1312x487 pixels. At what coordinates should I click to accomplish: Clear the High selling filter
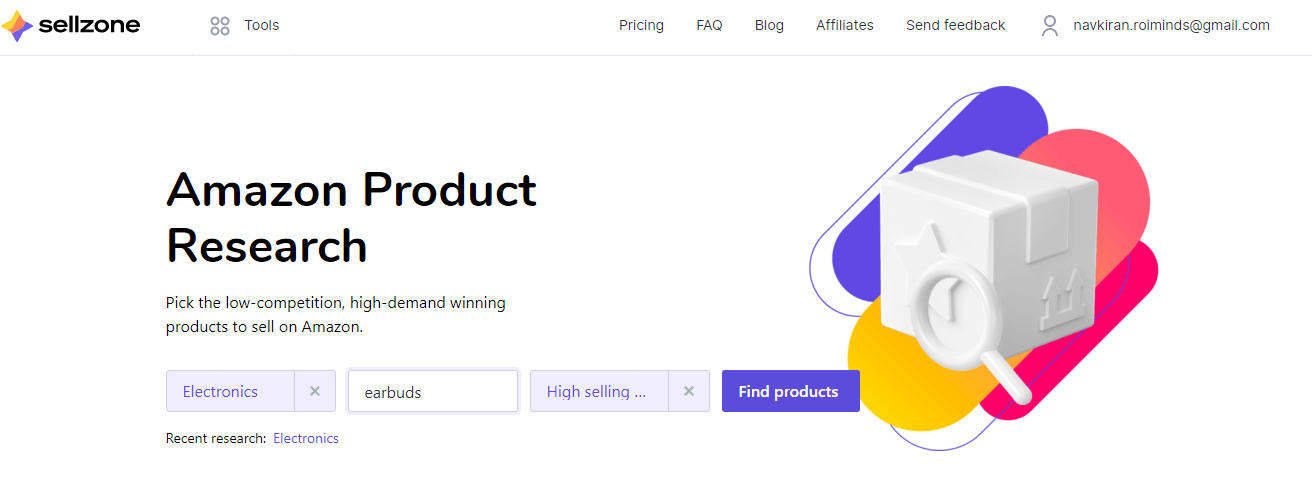pyautogui.click(x=689, y=391)
